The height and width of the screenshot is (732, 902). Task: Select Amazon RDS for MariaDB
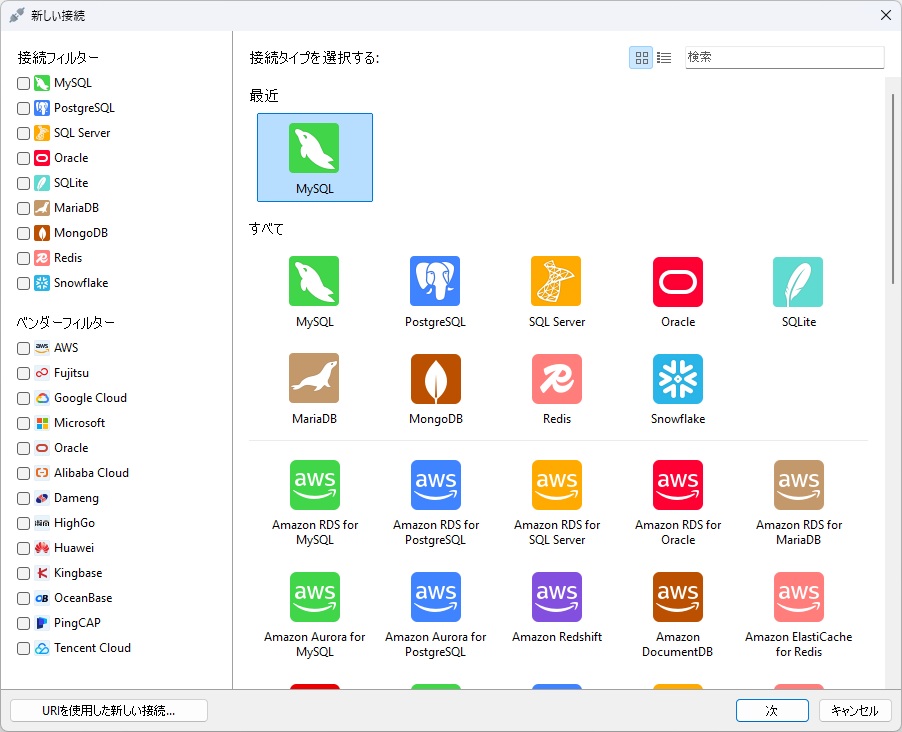tap(798, 503)
